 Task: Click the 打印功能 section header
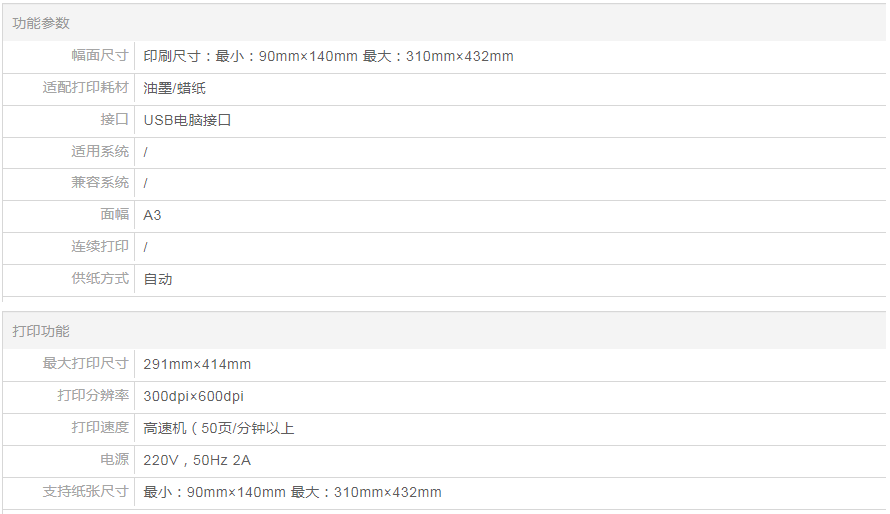pos(41,331)
